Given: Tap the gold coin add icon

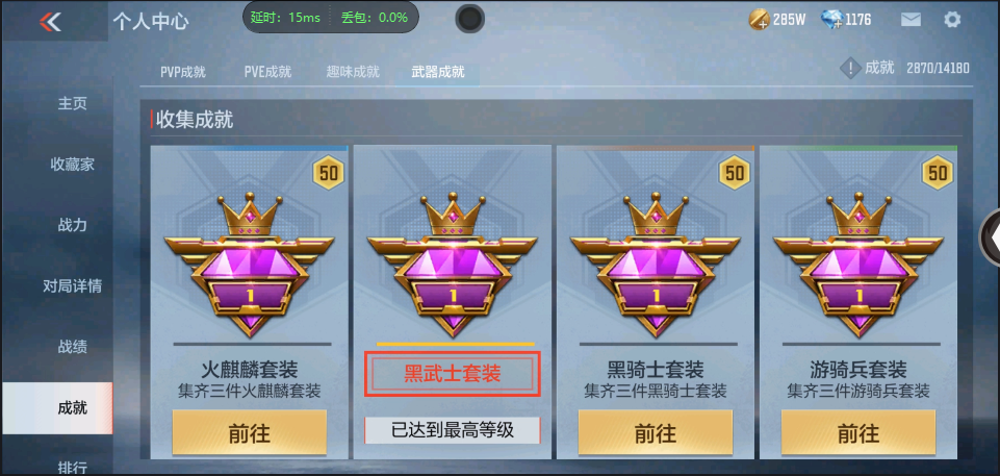Looking at the screenshot, I should click(x=758, y=20).
